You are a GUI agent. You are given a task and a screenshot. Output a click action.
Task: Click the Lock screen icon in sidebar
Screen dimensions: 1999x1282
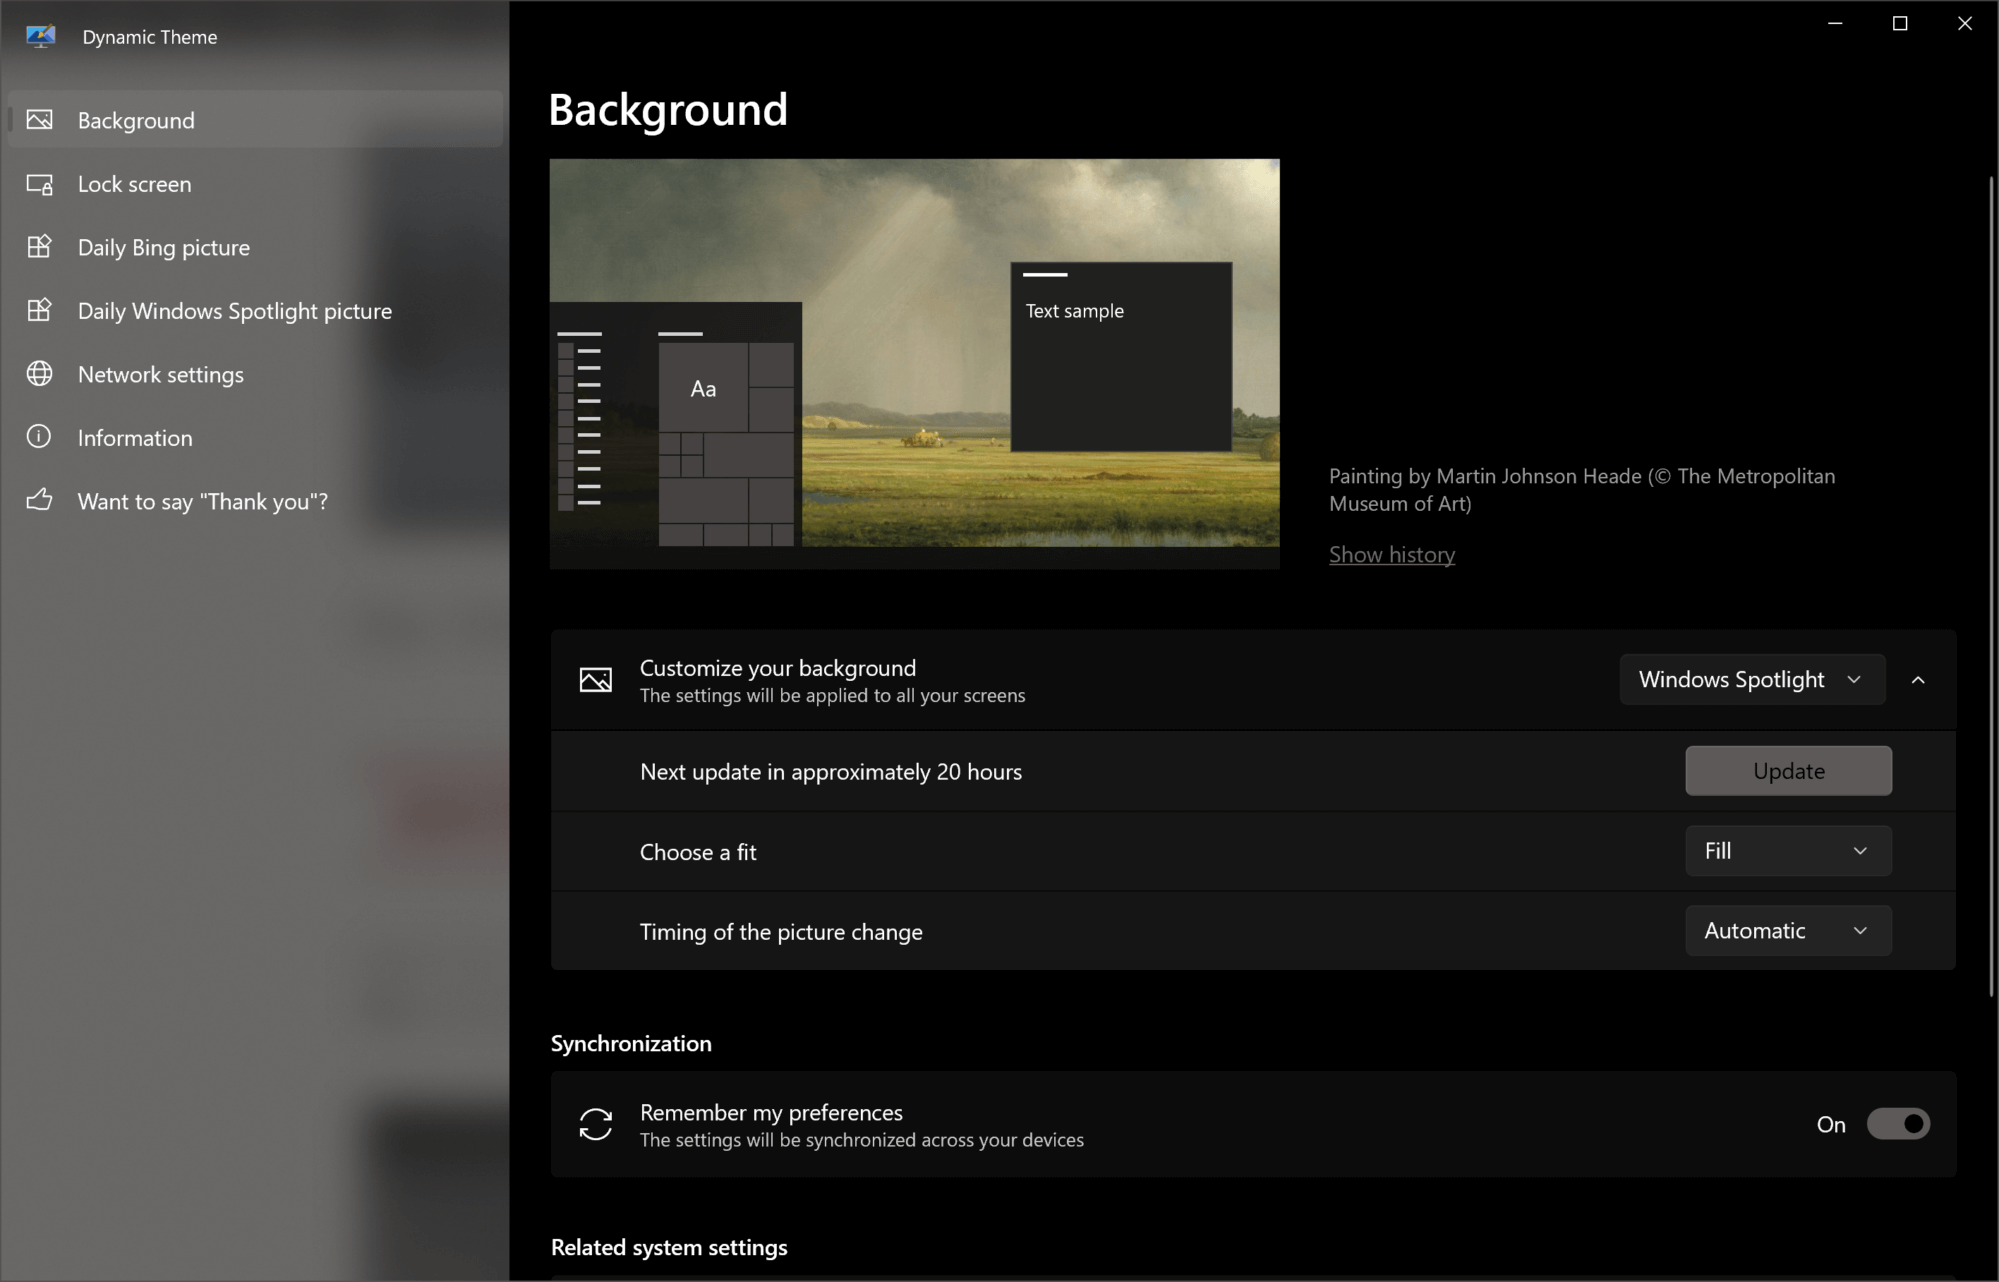pyautogui.click(x=40, y=184)
